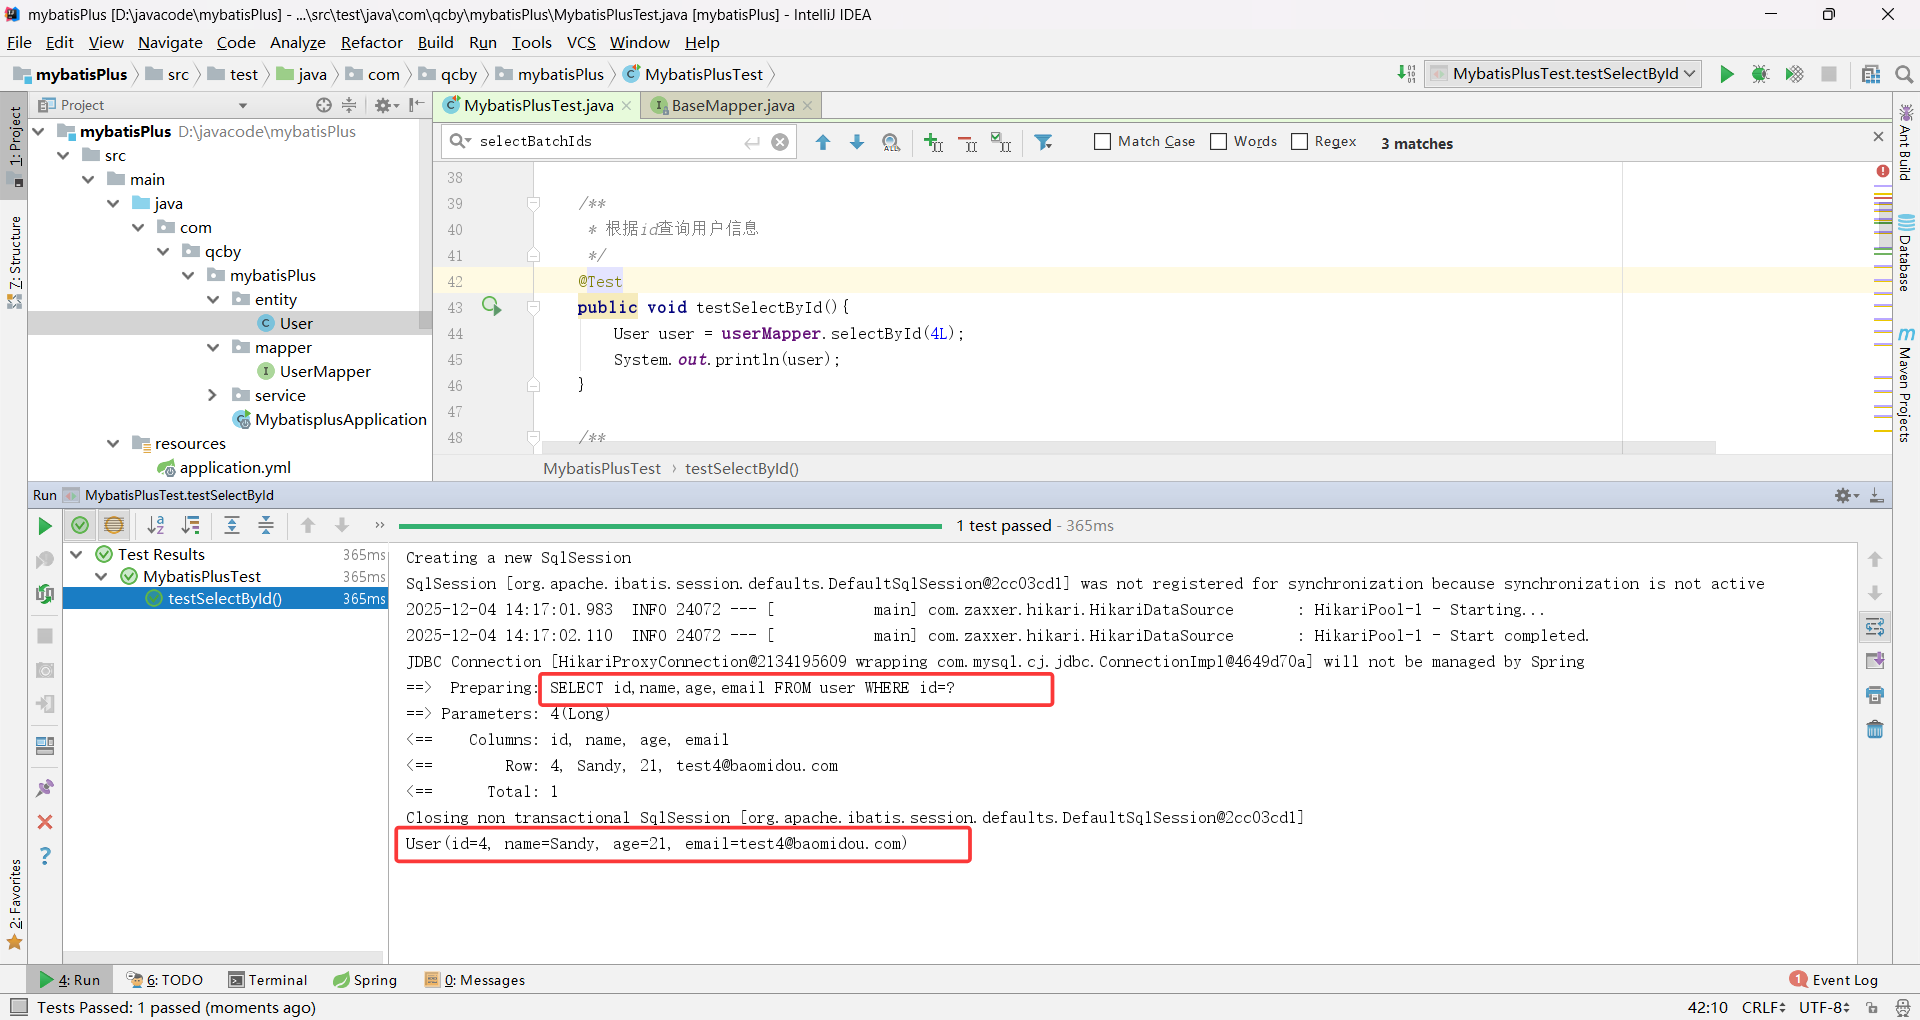Image resolution: width=1920 pixels, height=1020 pixels.
Task: Start debugging with the bug icon
Action: tap(1760, 74)
